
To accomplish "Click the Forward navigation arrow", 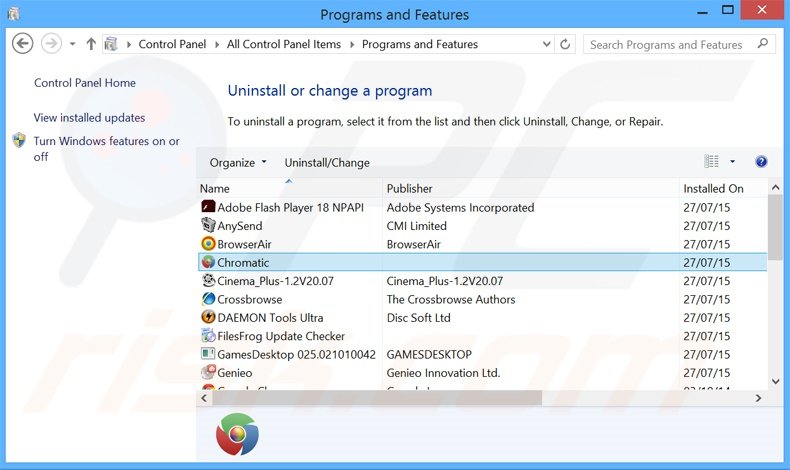I will pos(51,43).
